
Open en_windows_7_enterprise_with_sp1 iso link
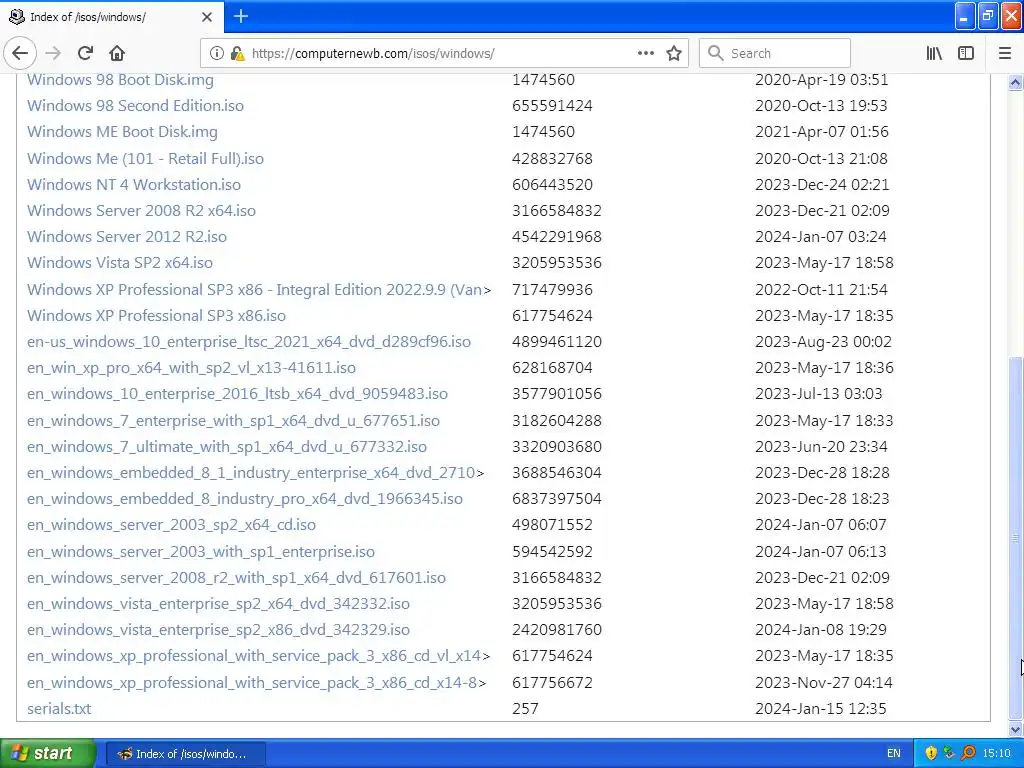pyautogui.click(x=233, y=421)
